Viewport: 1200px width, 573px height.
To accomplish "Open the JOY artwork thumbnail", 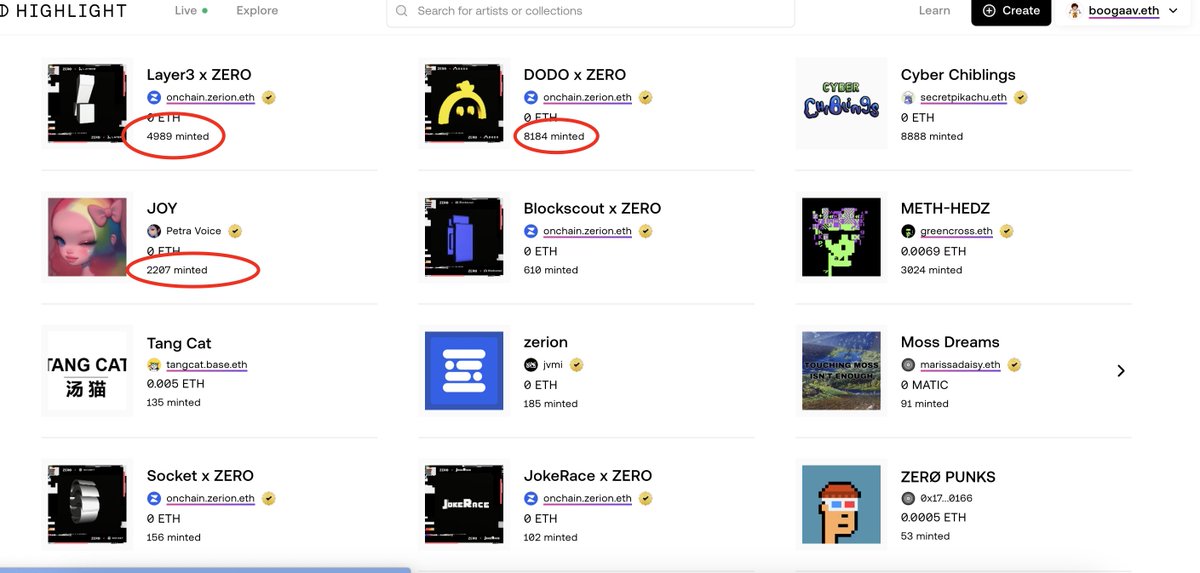I will coord(87,237).
